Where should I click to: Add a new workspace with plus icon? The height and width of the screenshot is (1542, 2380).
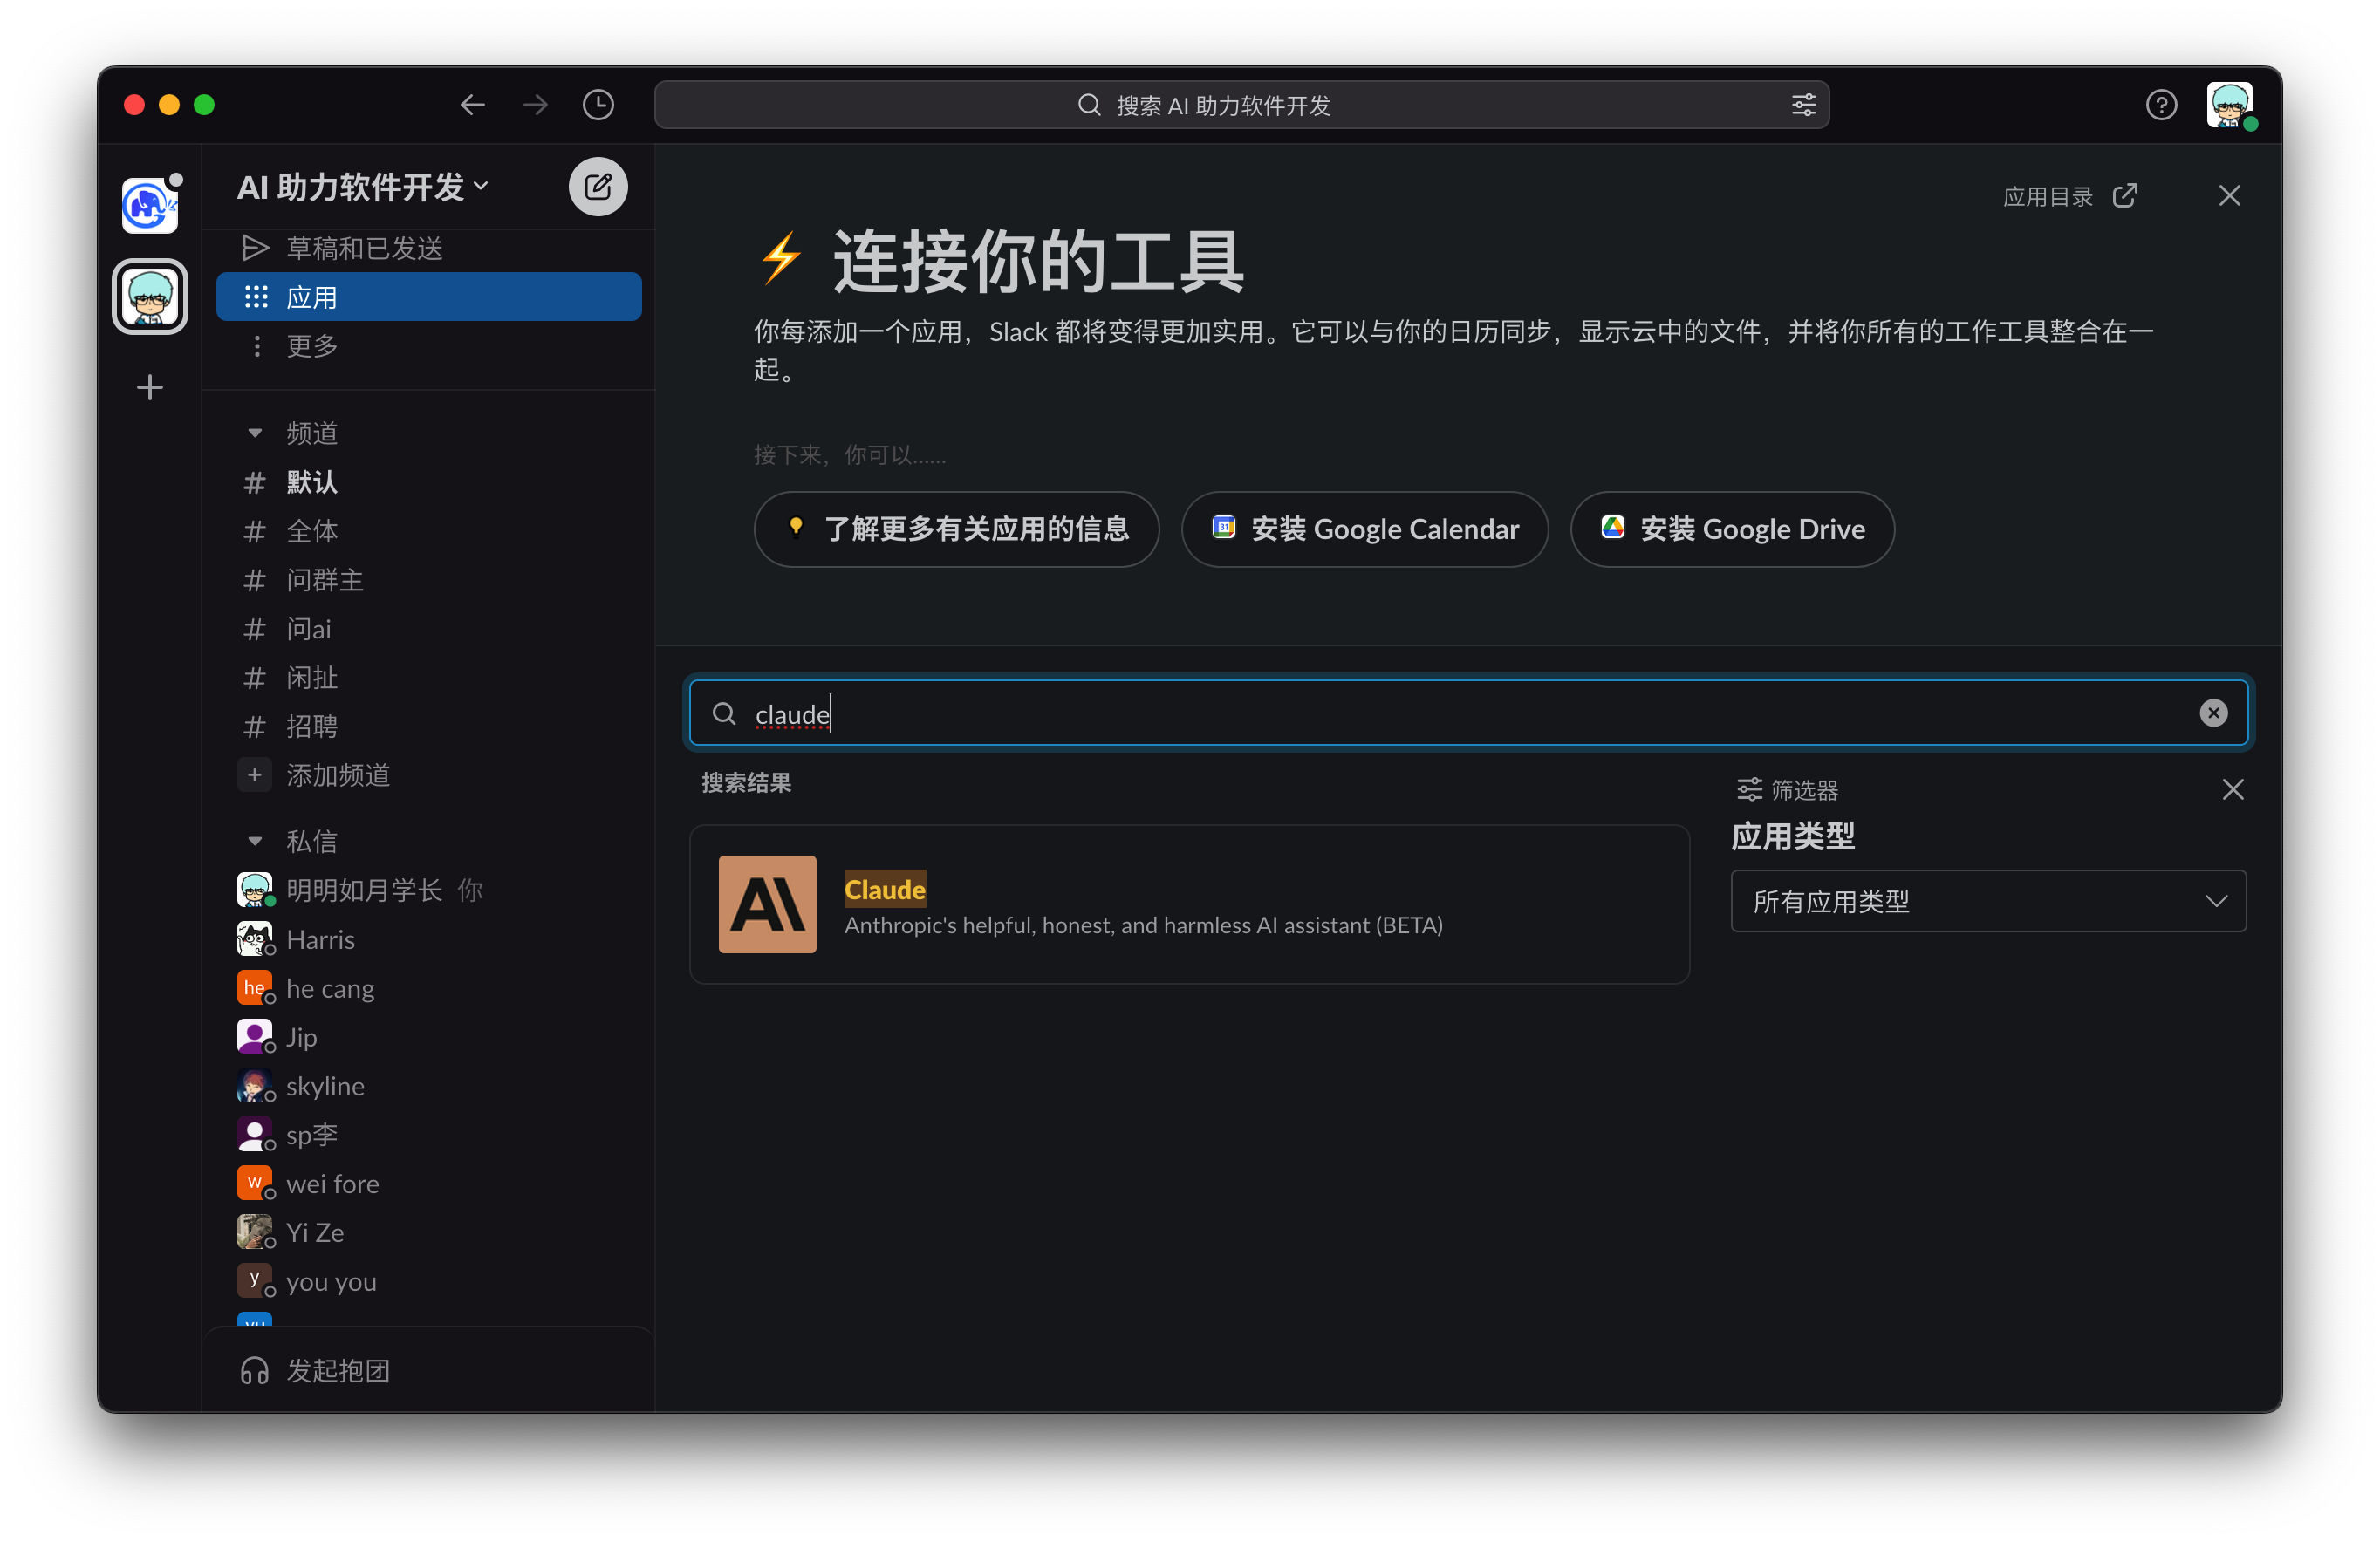click(150, 387)
